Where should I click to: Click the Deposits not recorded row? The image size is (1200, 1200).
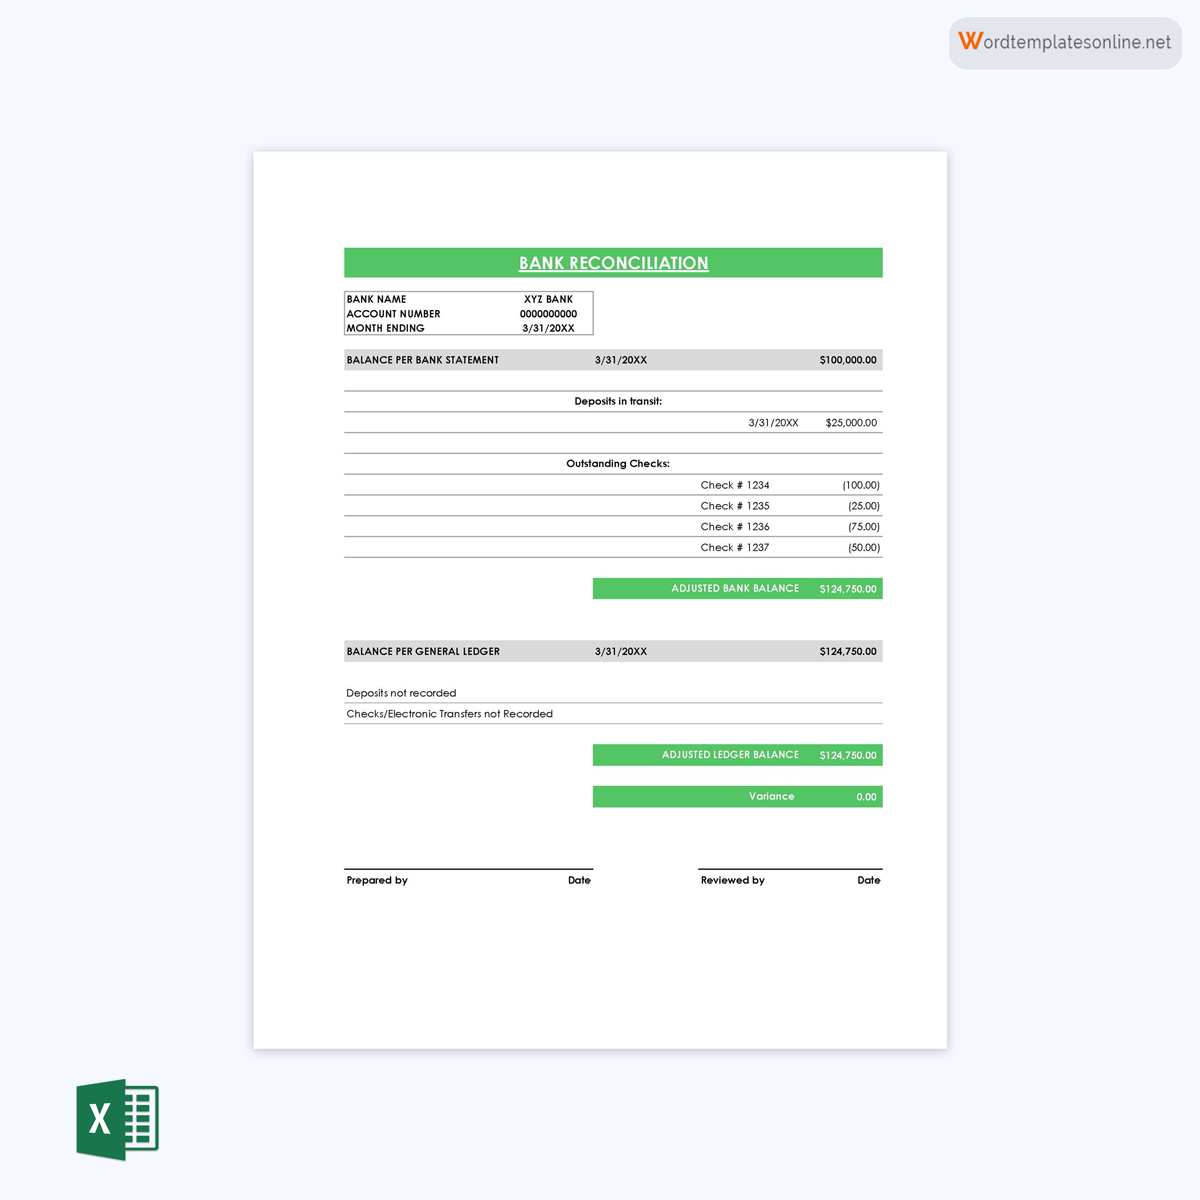tap(613, 693)
